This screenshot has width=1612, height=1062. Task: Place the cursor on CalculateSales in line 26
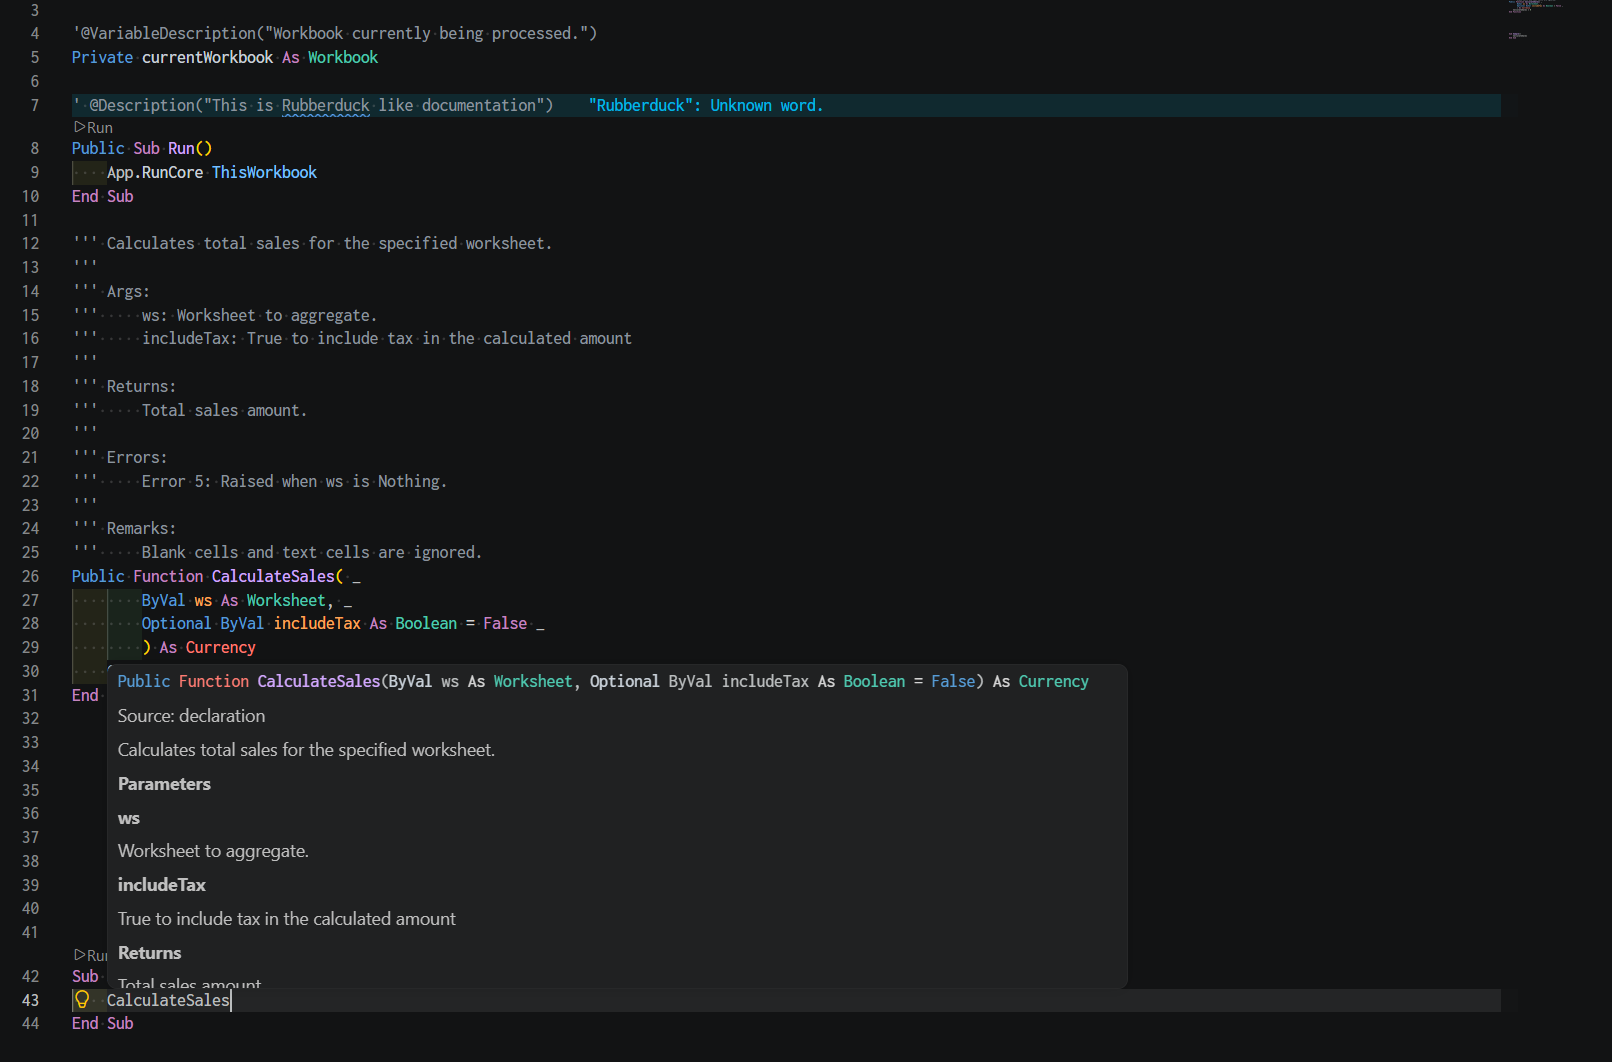(x=272, y=577)
